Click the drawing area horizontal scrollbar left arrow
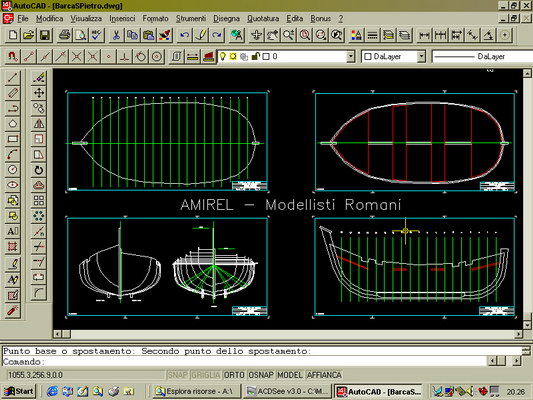This screenshot has width=533, height=400. point(57,334)
